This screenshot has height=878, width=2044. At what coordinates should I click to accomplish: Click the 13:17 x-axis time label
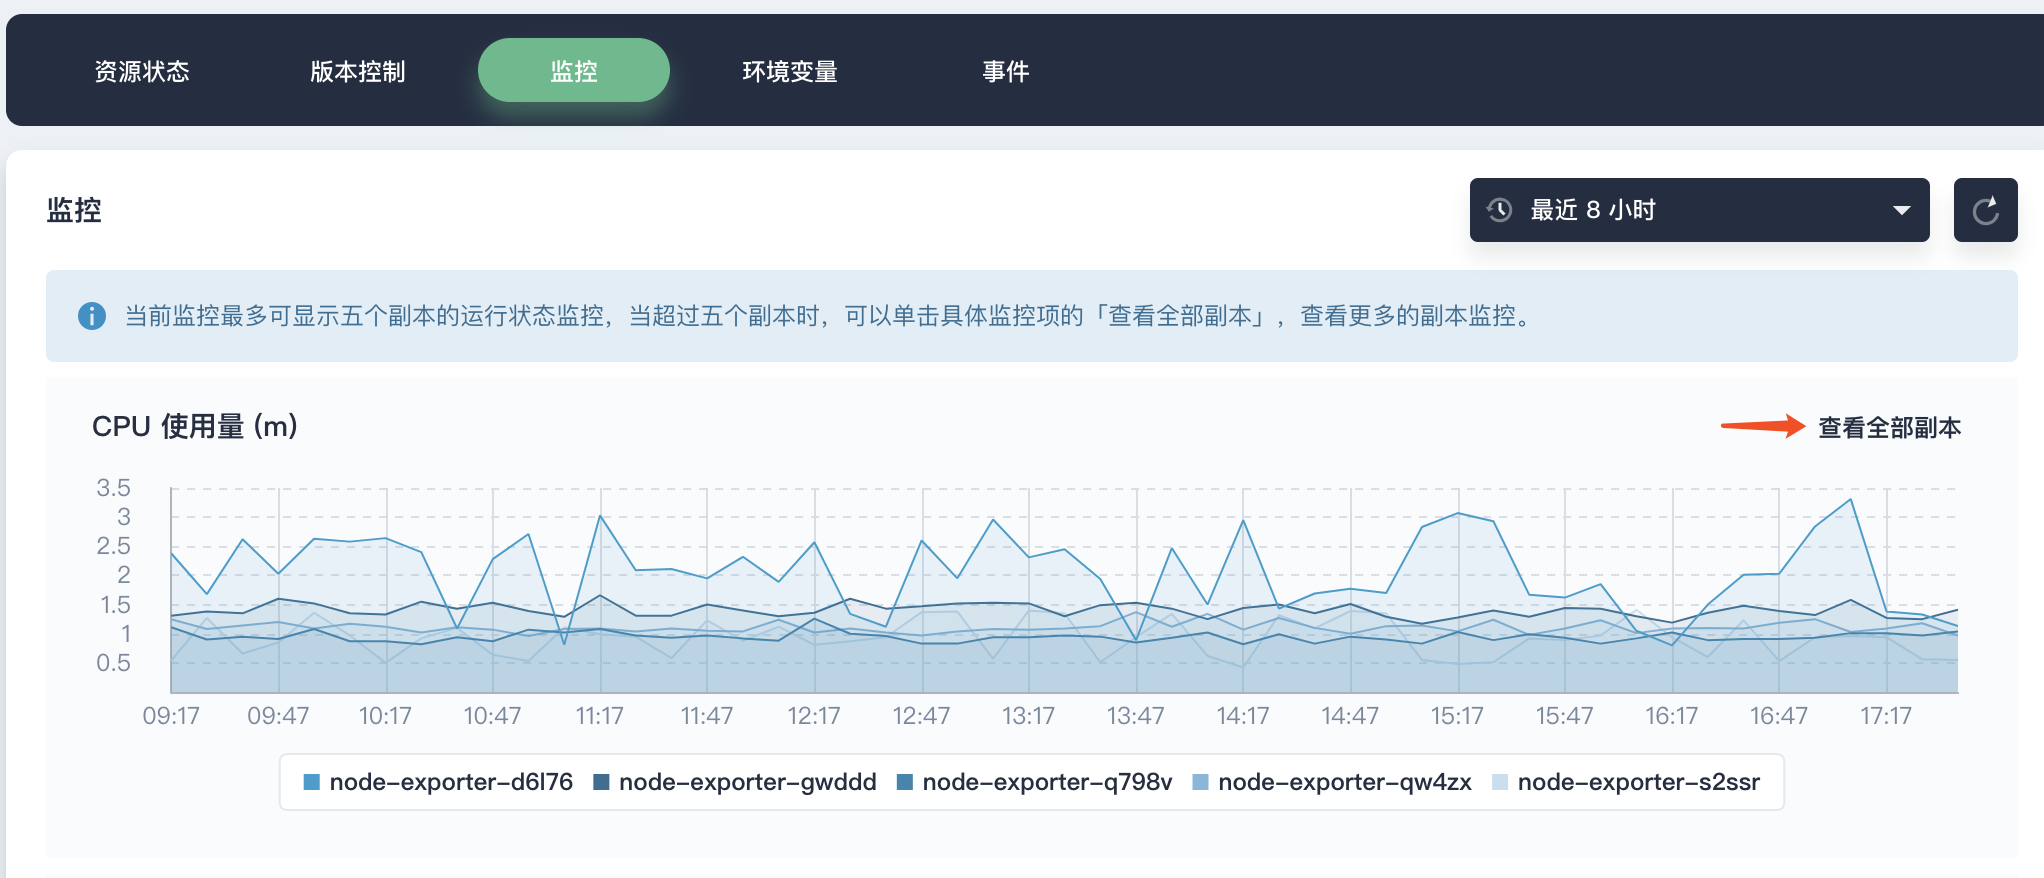point(1028,716)
